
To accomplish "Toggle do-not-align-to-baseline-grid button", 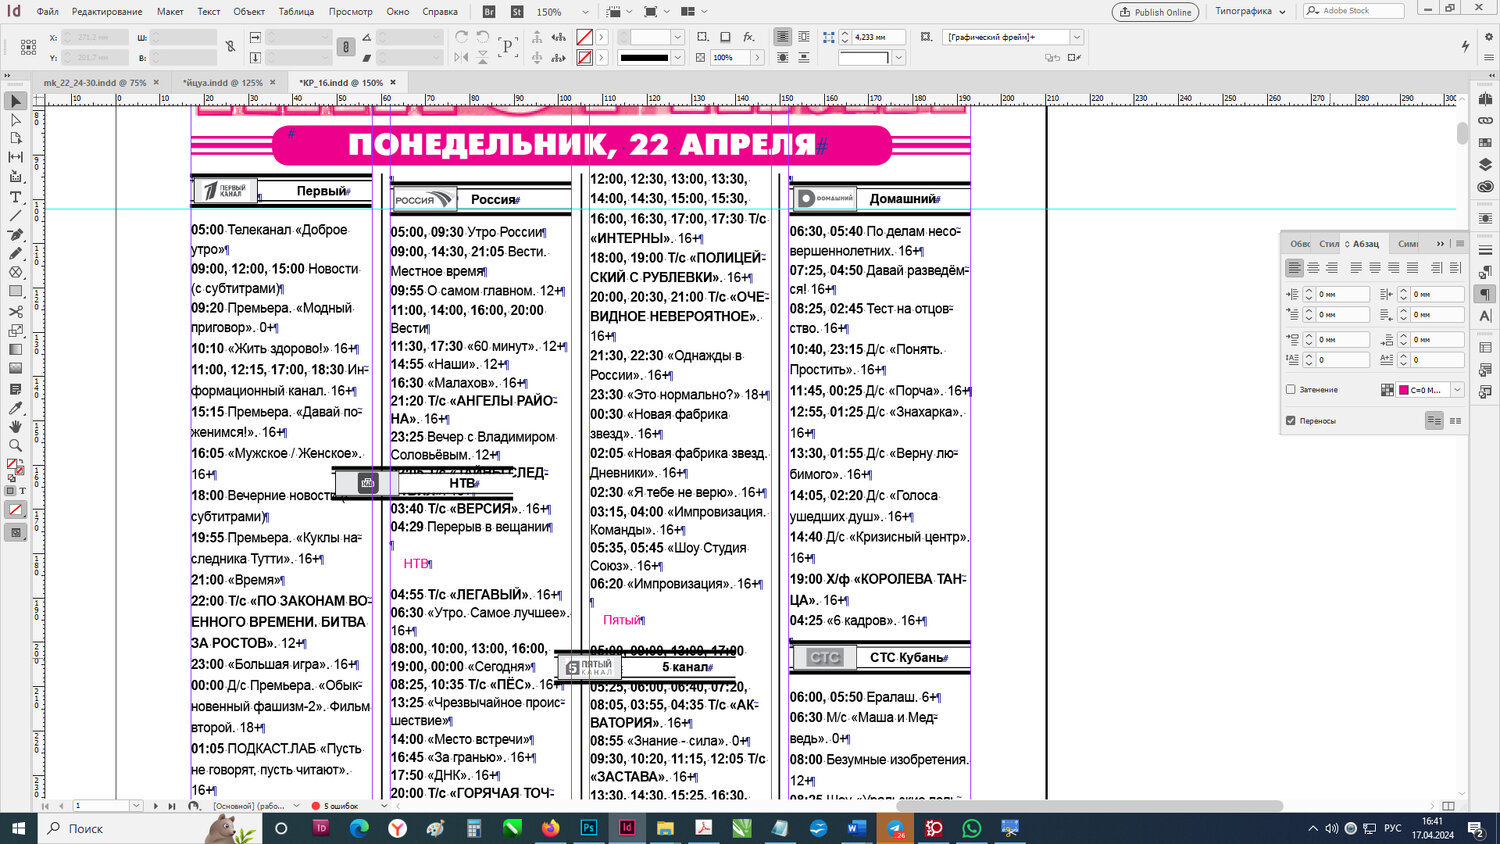I will pyautogui.click(x=1434, y=421).
